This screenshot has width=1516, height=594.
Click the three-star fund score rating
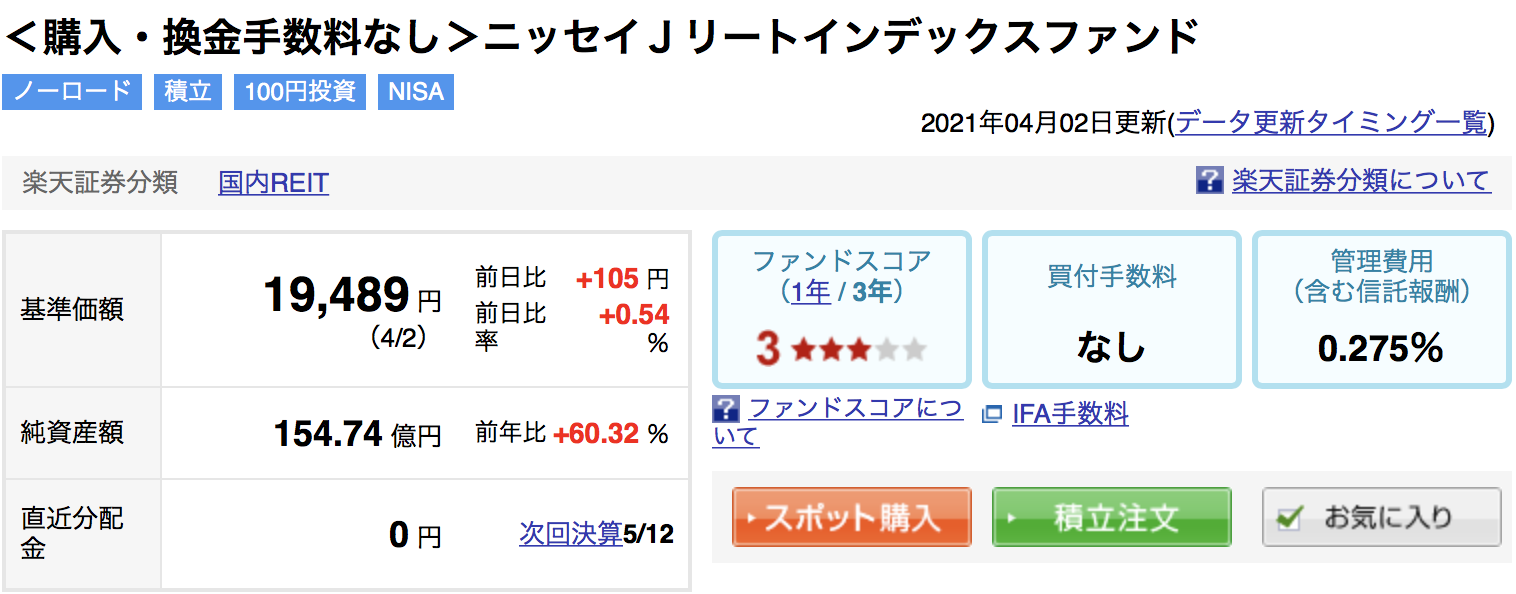coord(842,350)
